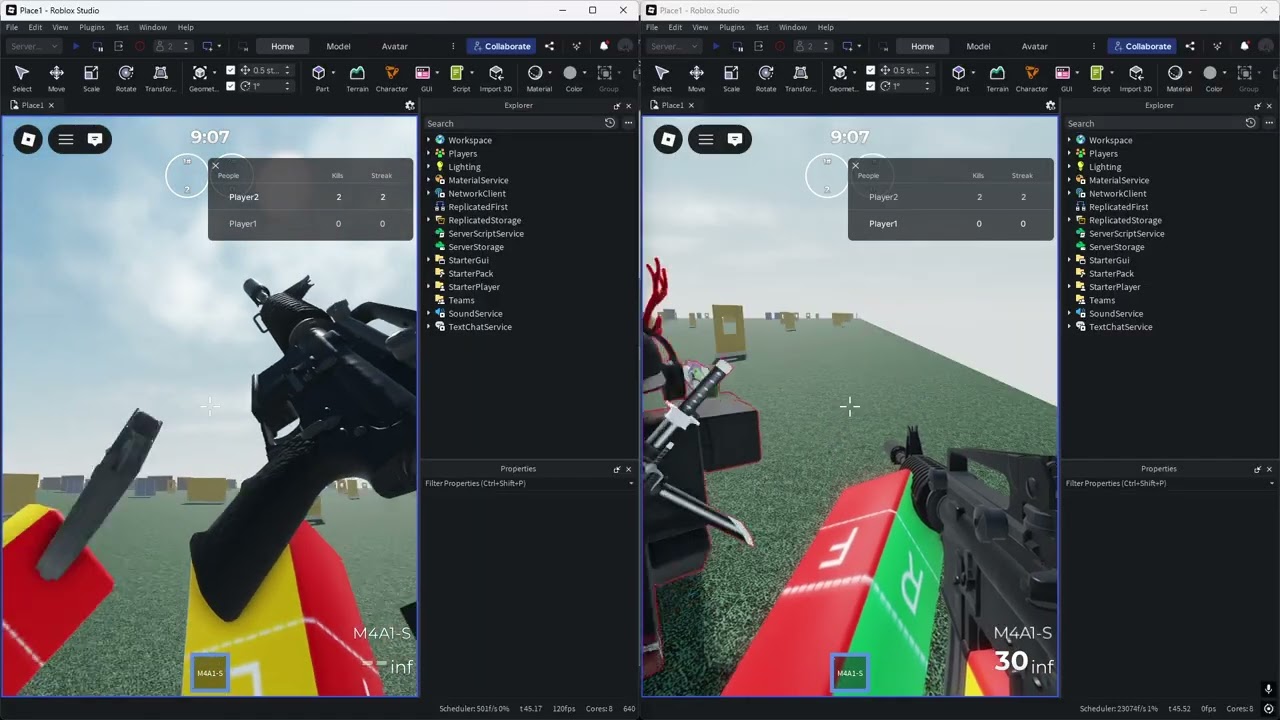1280x720 pixels.
Task: Open notifications bell in right window
Action: (x=1244, y=46)
